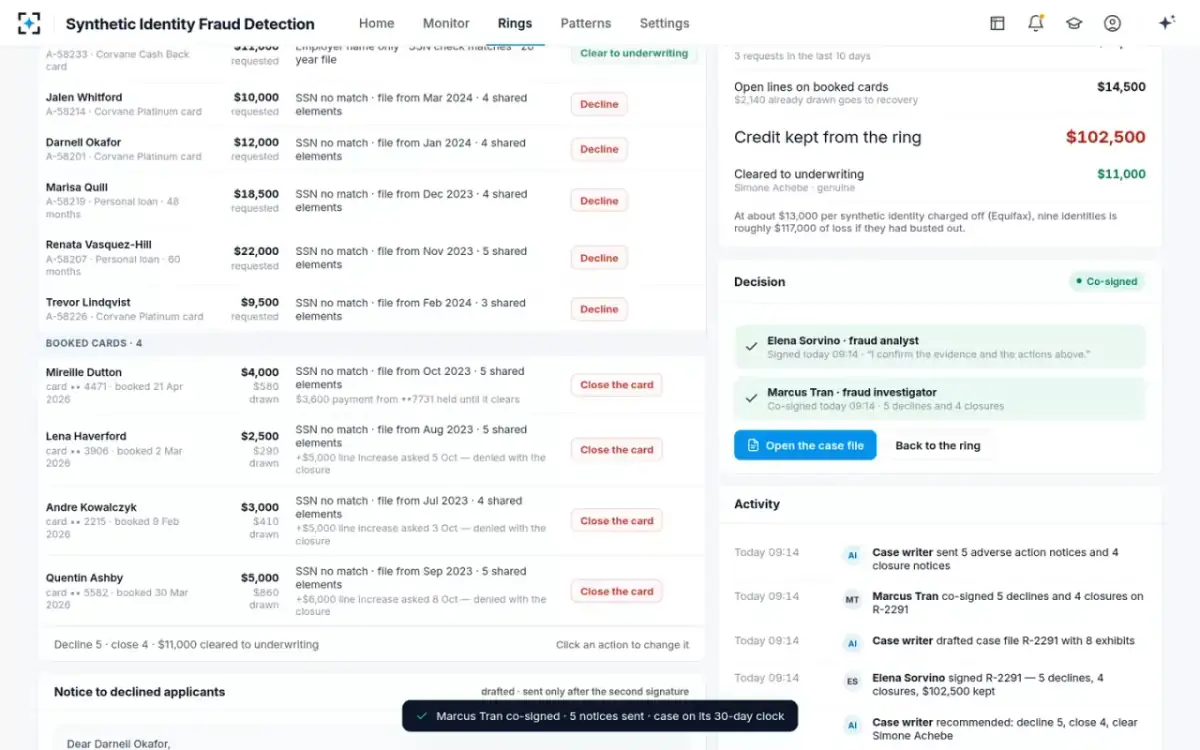Click Decline for Jalen Whitford

[599, 104]
